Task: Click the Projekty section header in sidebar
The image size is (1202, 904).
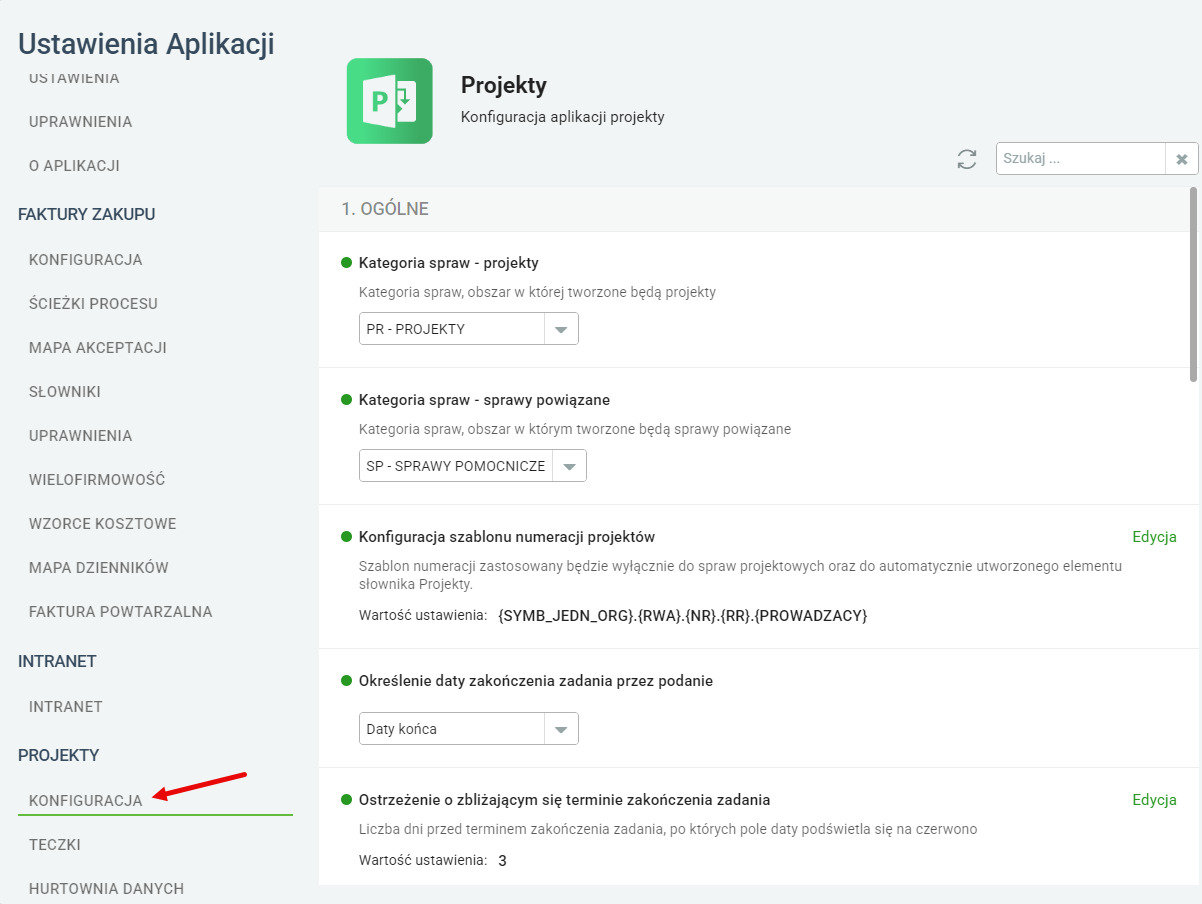Action: point(59,755)
